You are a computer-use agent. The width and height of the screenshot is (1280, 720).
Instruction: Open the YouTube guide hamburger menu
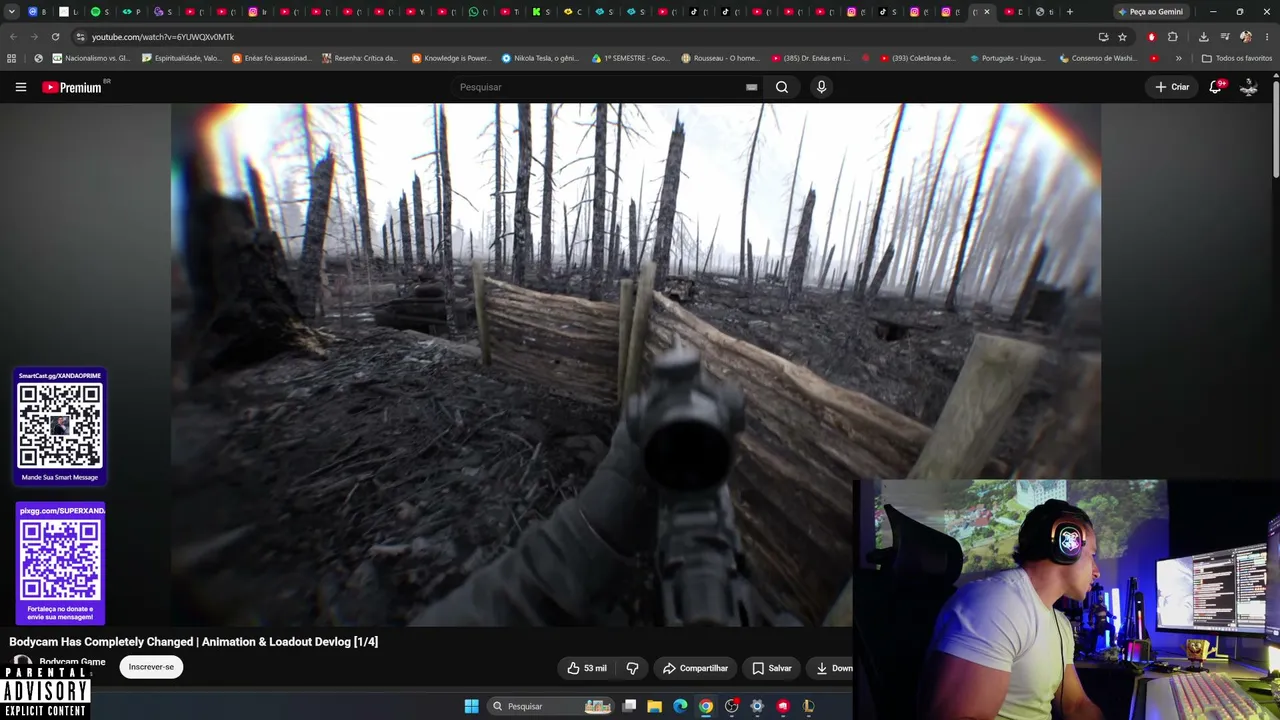(x=20, y=87)
